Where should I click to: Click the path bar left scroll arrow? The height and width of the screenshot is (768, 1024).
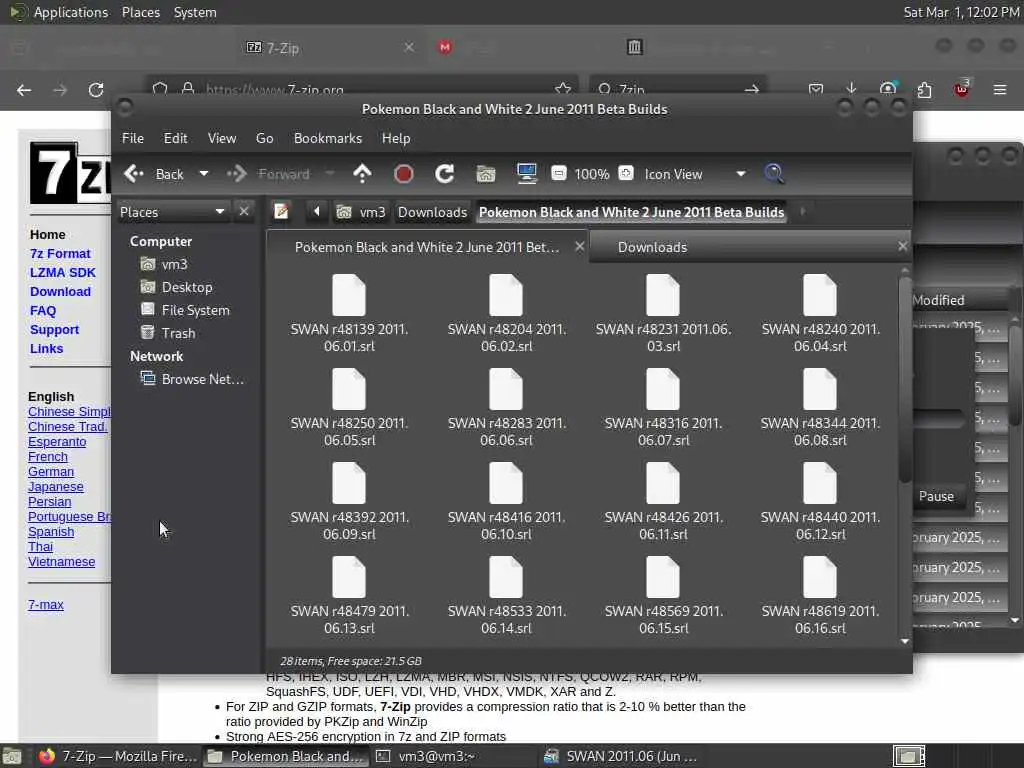click(317, 212)
